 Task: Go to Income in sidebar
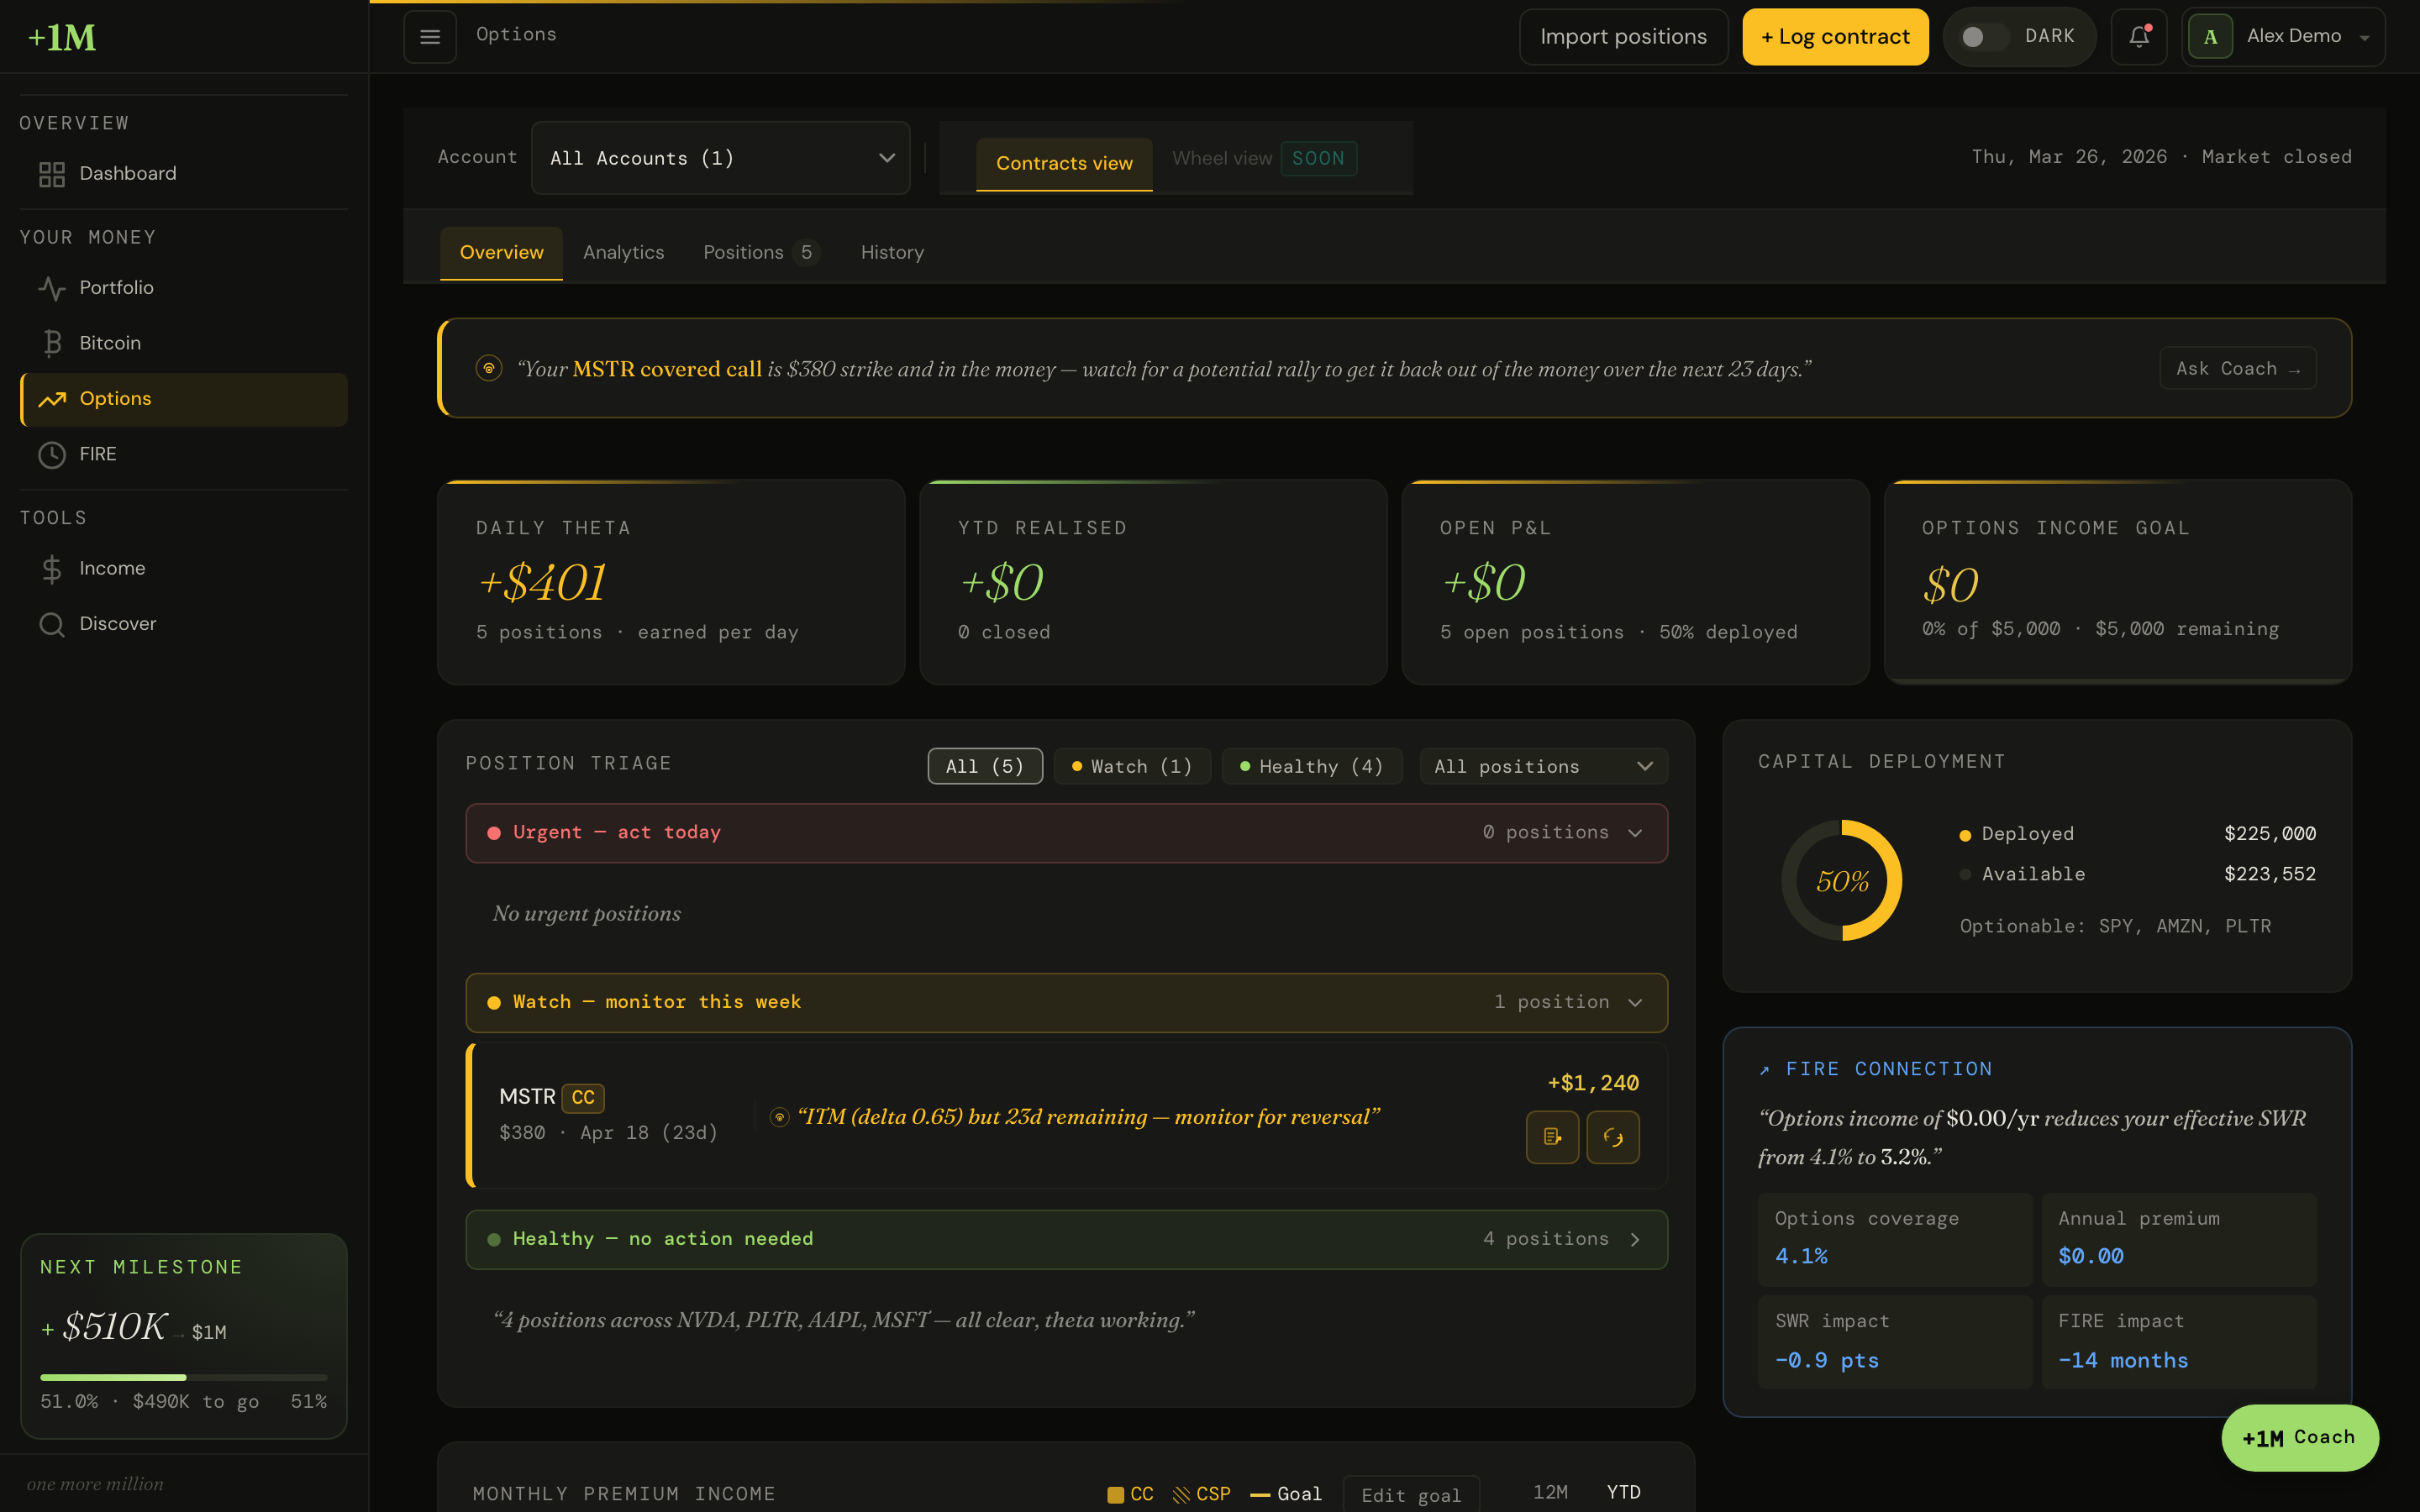(183, 569)
